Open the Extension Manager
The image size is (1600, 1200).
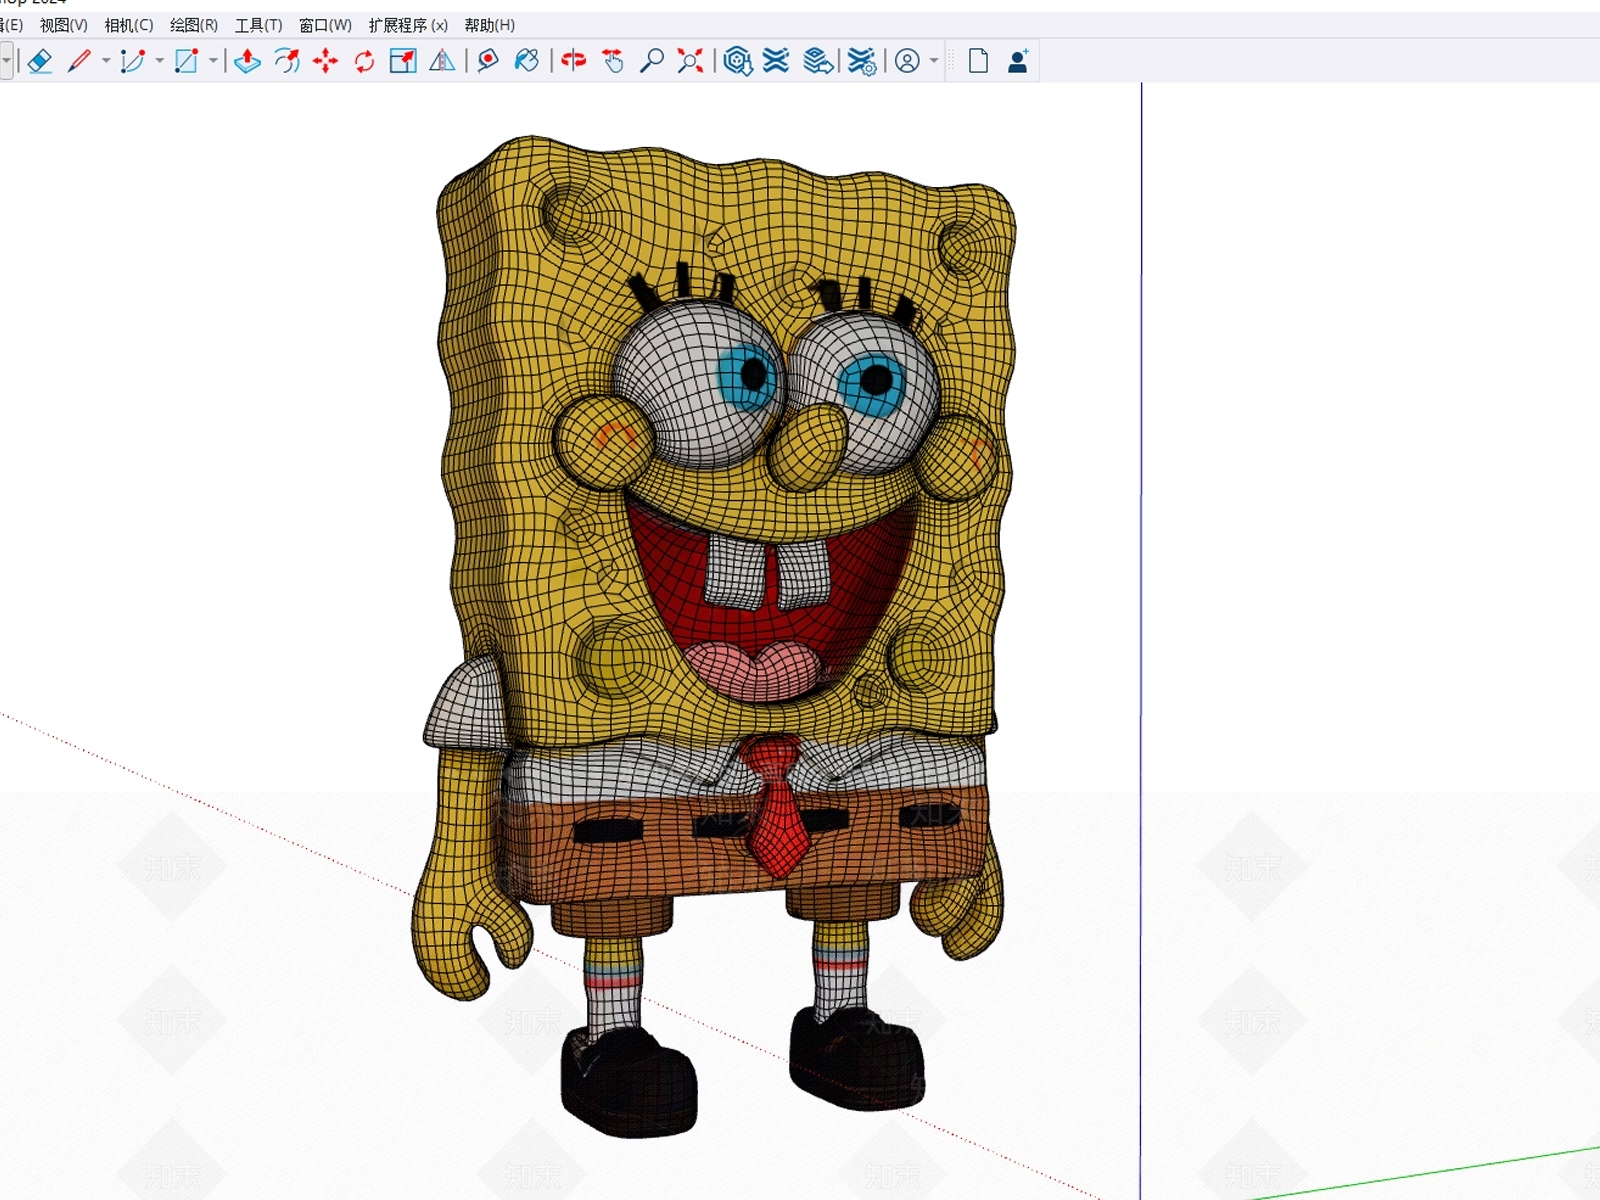862,61
